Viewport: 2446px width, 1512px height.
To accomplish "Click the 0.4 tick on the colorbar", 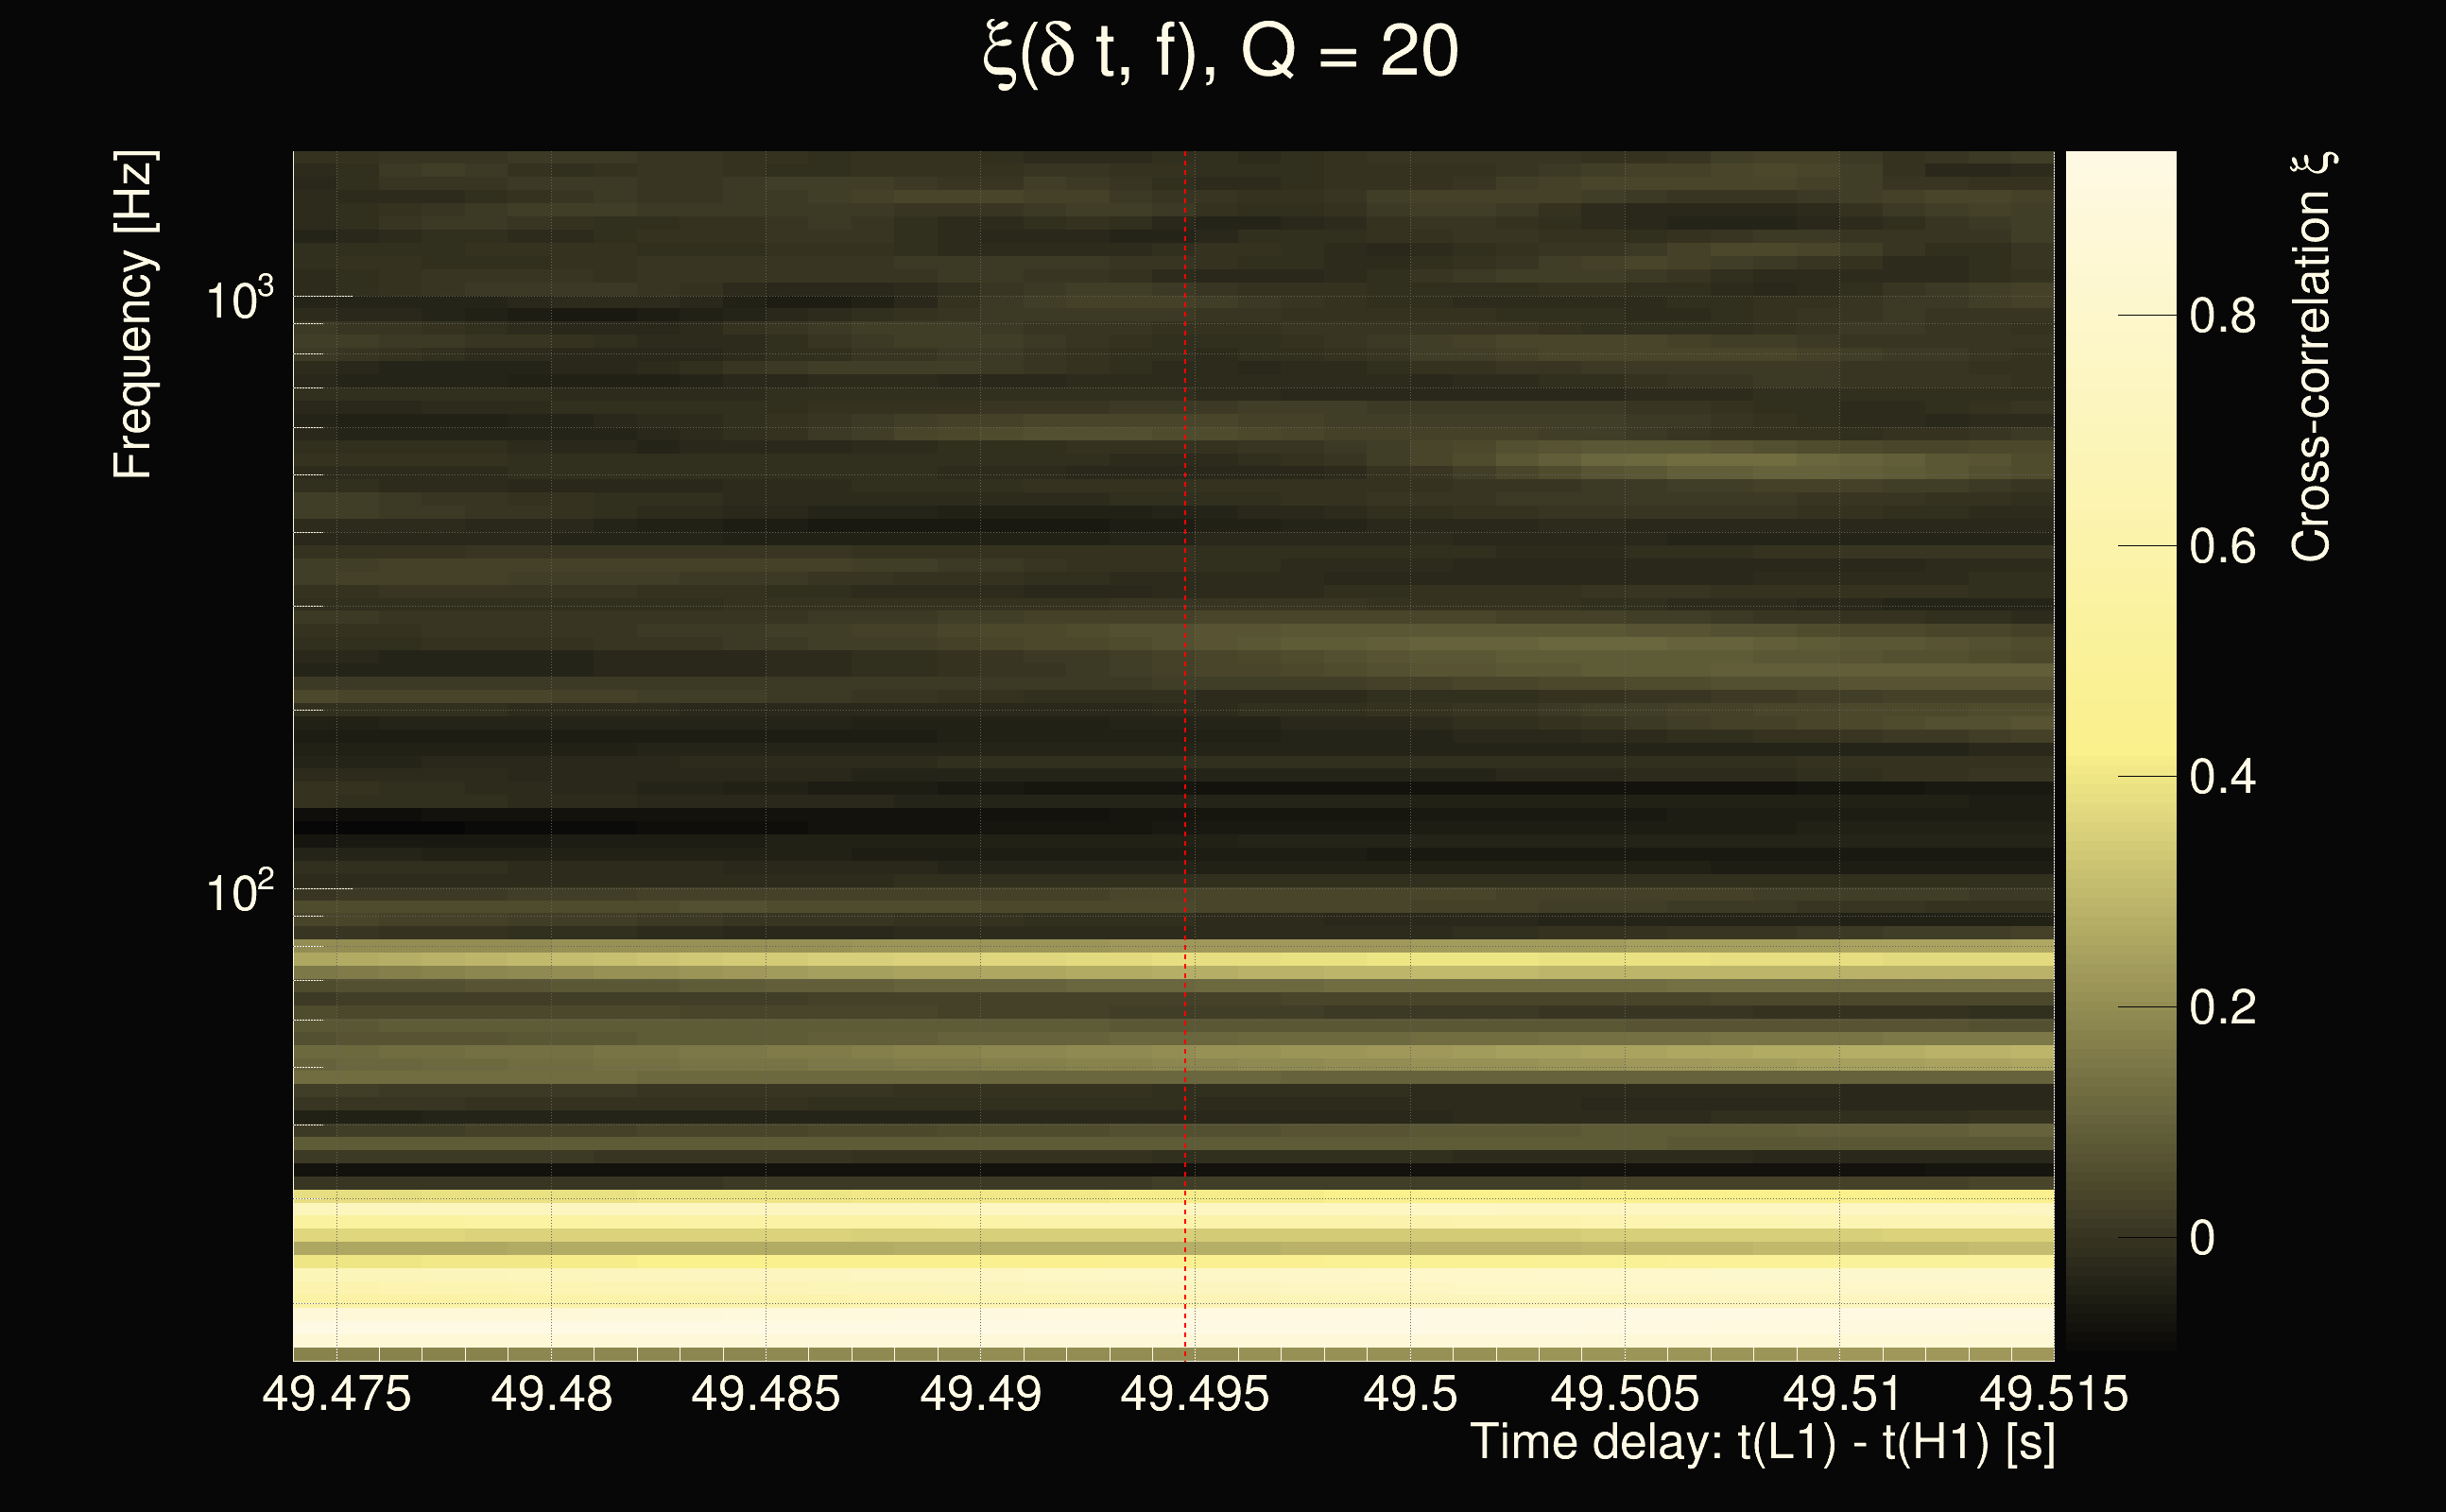I will (x=2222, y=777).
